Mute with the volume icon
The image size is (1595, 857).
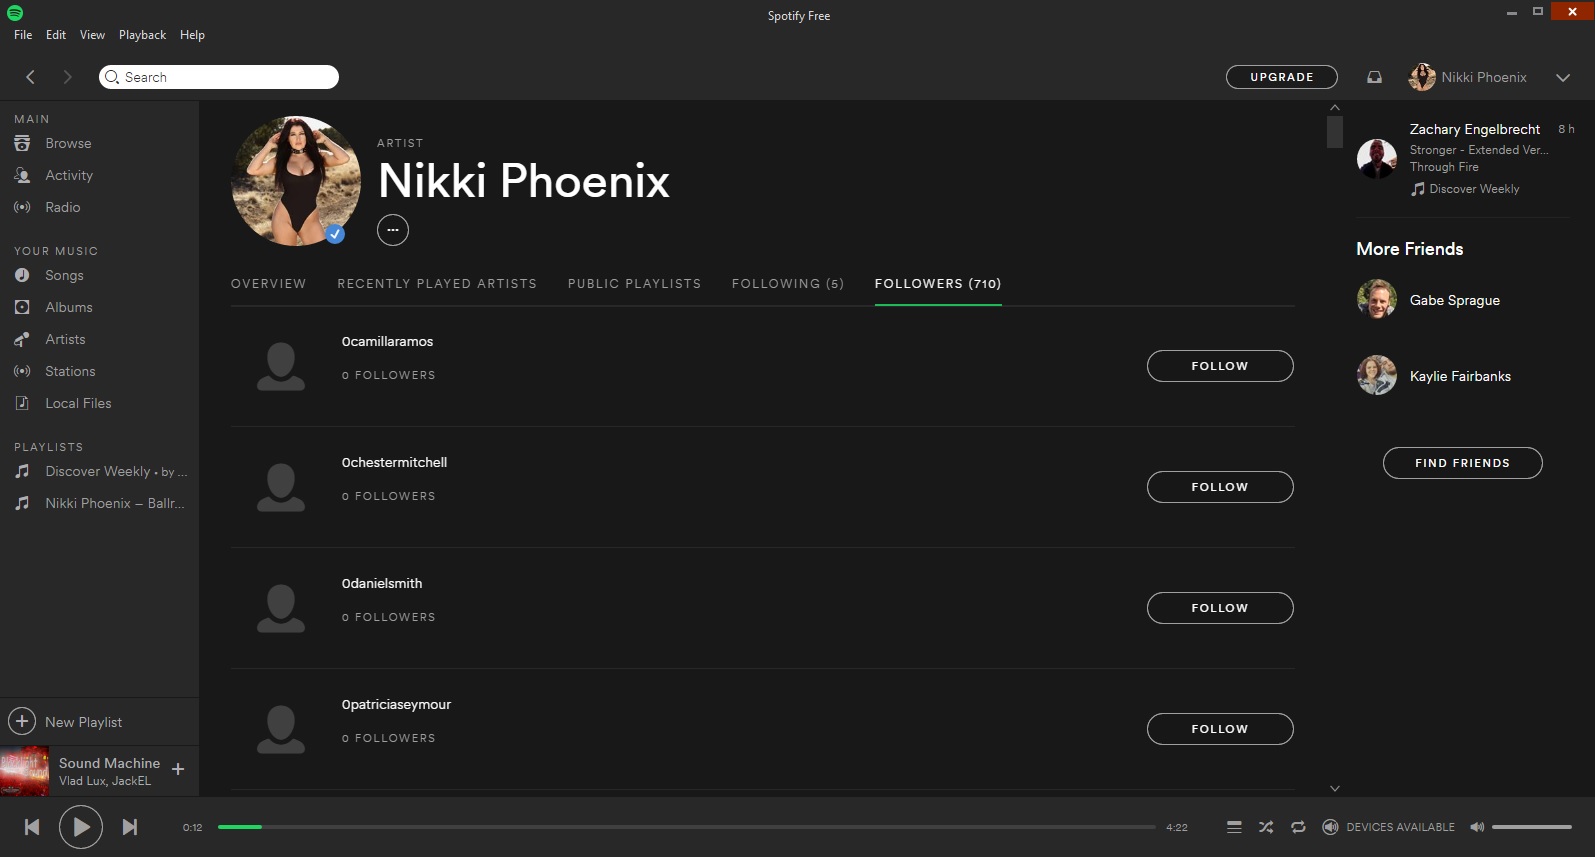[x=1477, y=827]
